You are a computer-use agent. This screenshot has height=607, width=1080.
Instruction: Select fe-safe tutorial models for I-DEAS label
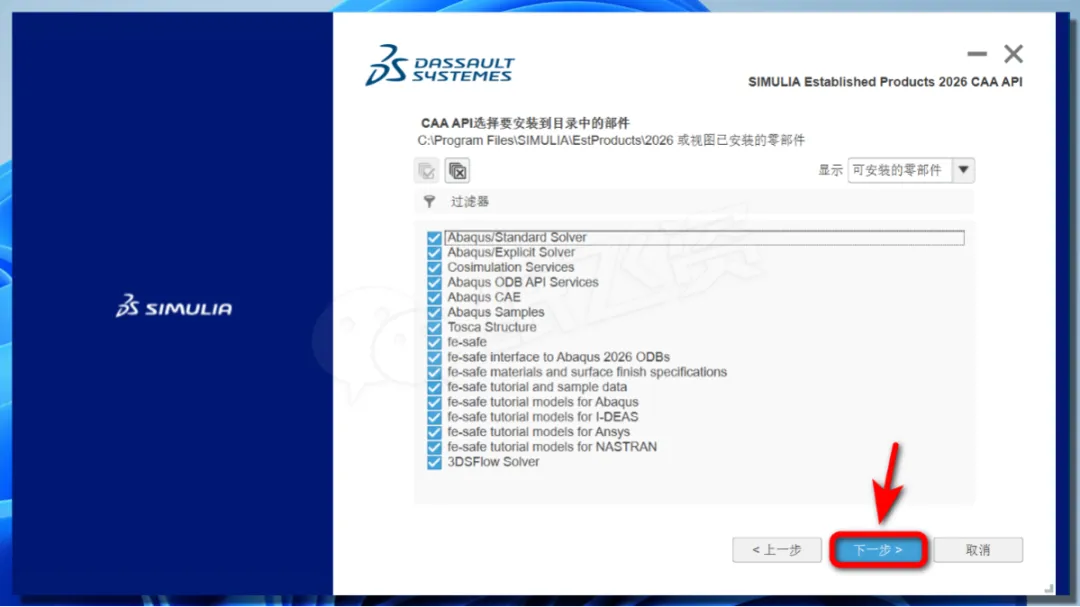(x=543, y=417)
